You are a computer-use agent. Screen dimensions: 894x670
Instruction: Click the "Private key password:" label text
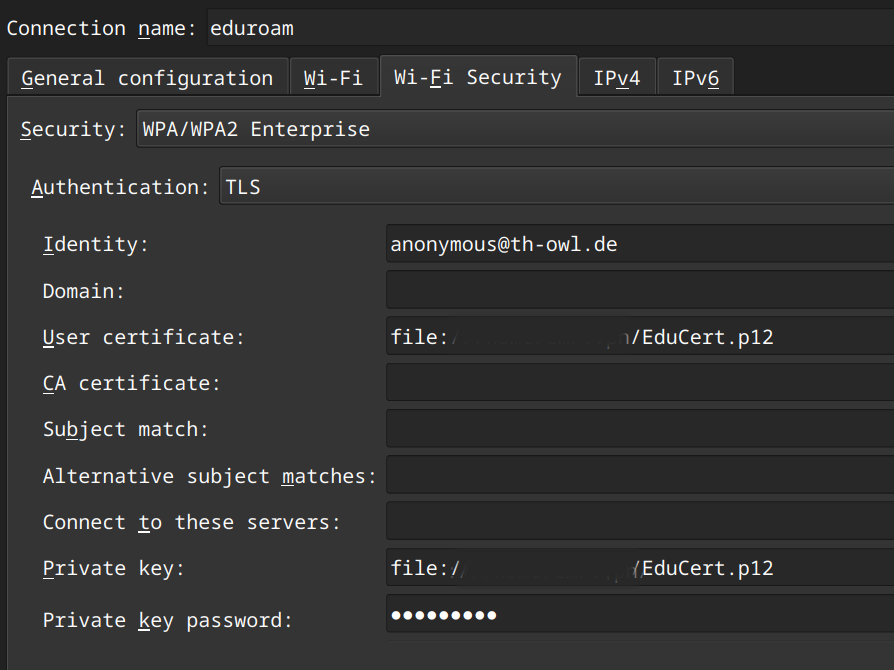click(x=167, y=621)
